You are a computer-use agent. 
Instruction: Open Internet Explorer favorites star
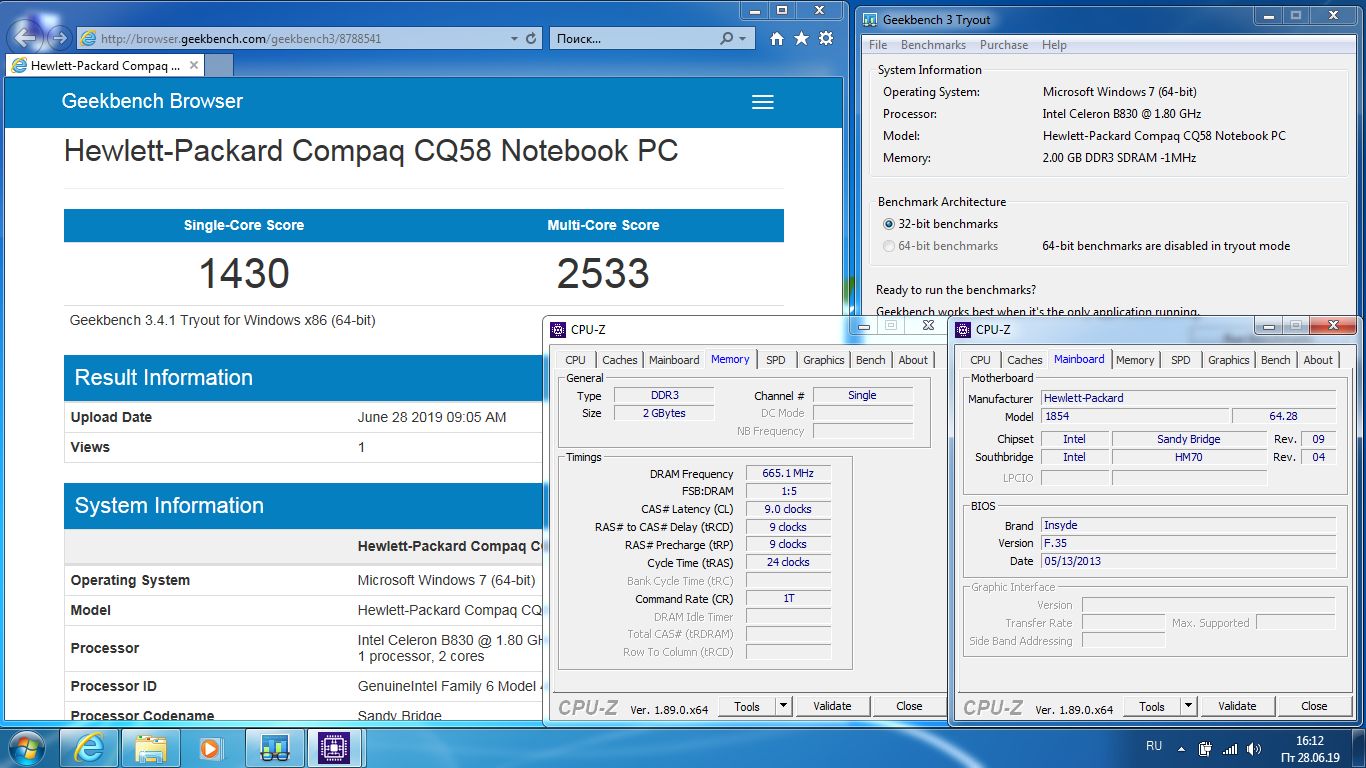[801, 38]
